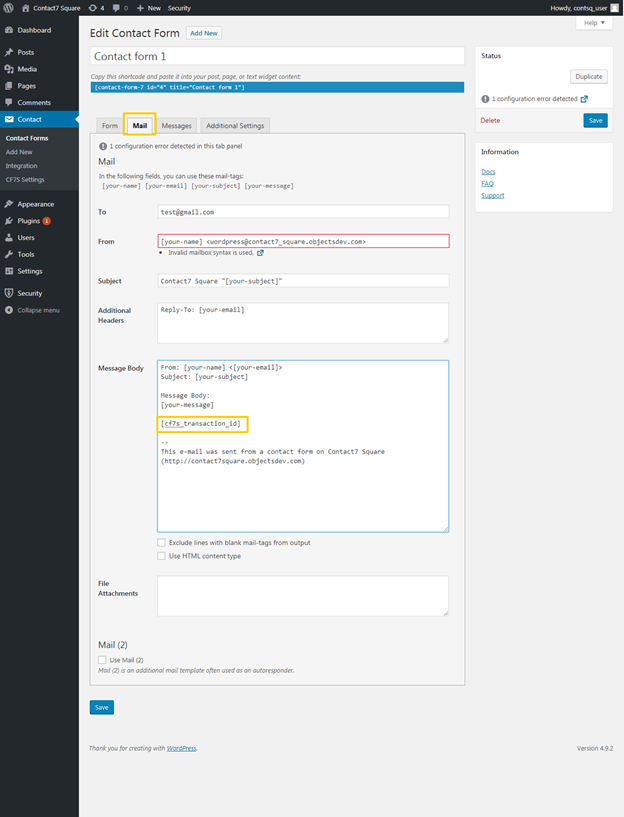Check Use HTML content type

point(161,556)
